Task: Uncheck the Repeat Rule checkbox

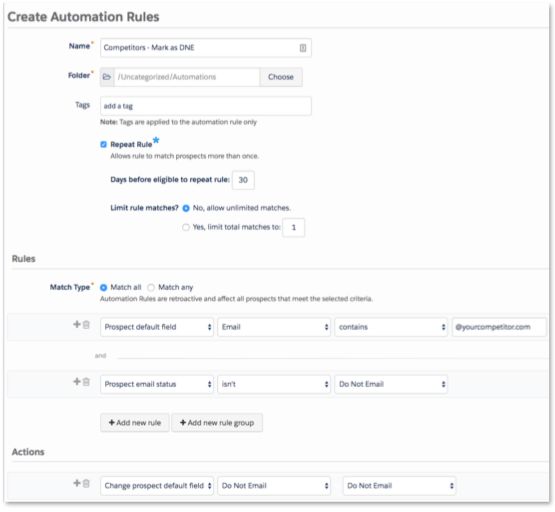Action: click(x=103, y=144)
